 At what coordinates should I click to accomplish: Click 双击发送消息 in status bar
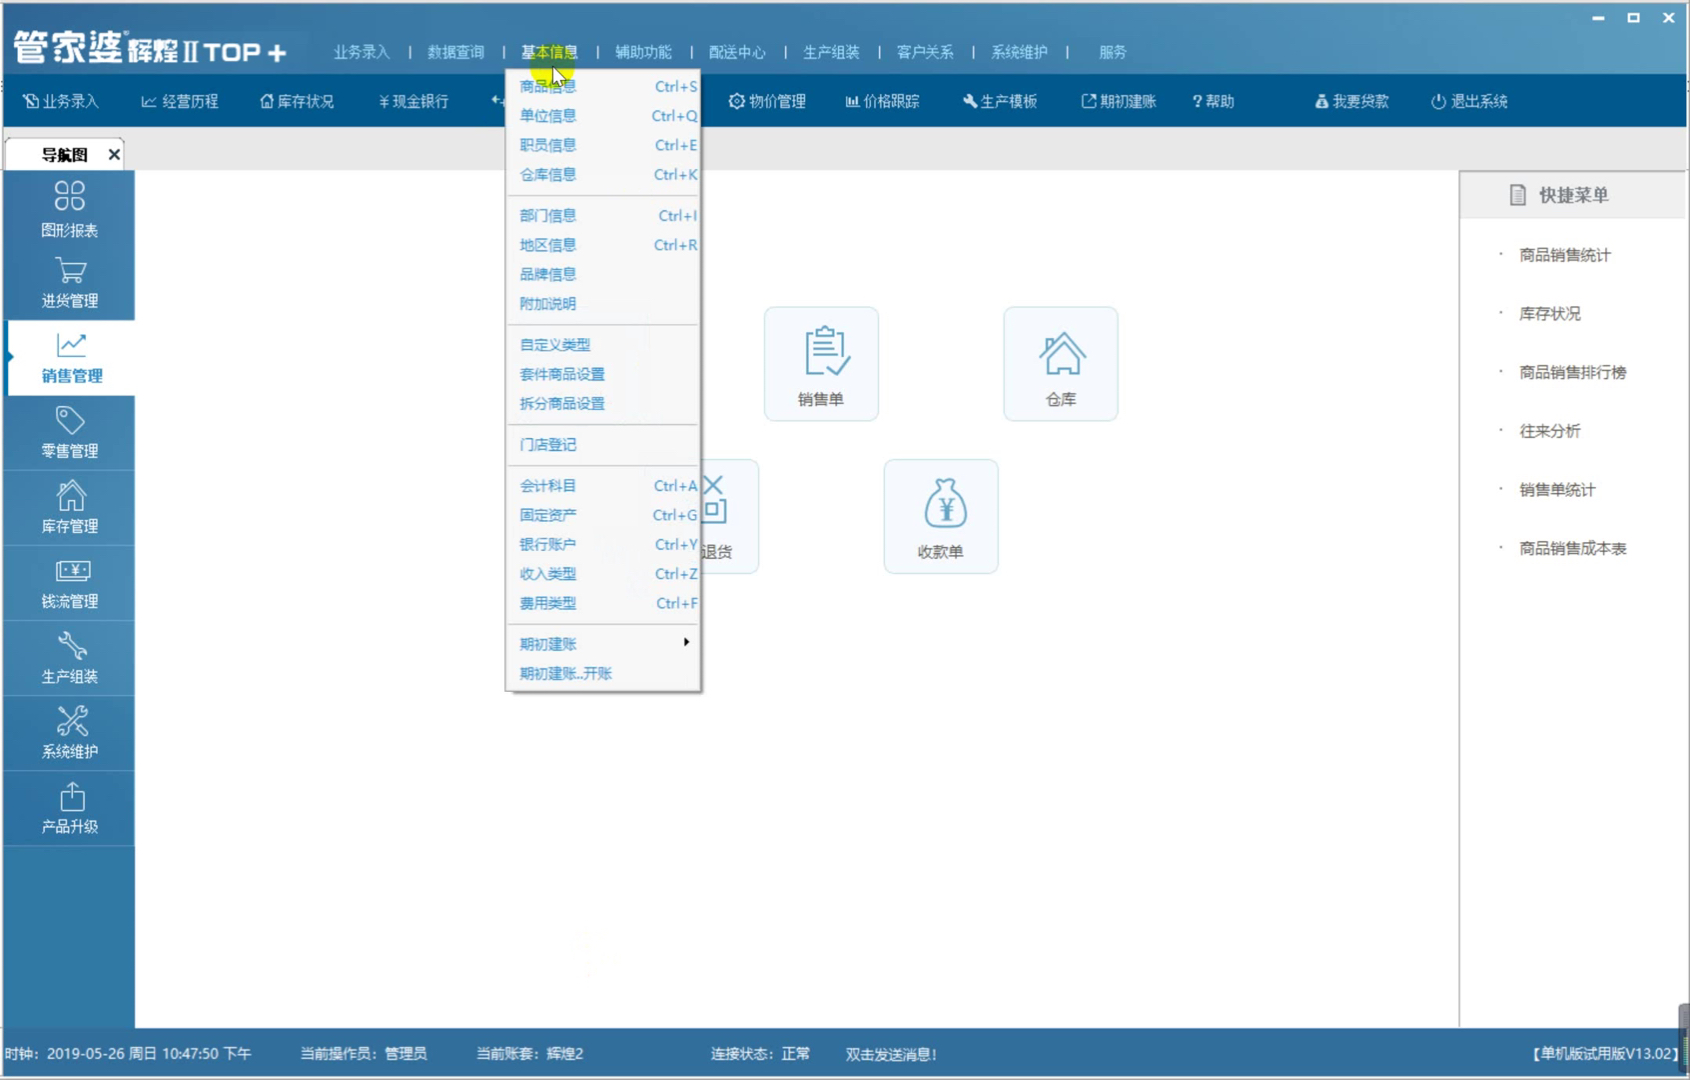tap(891, 1054)
